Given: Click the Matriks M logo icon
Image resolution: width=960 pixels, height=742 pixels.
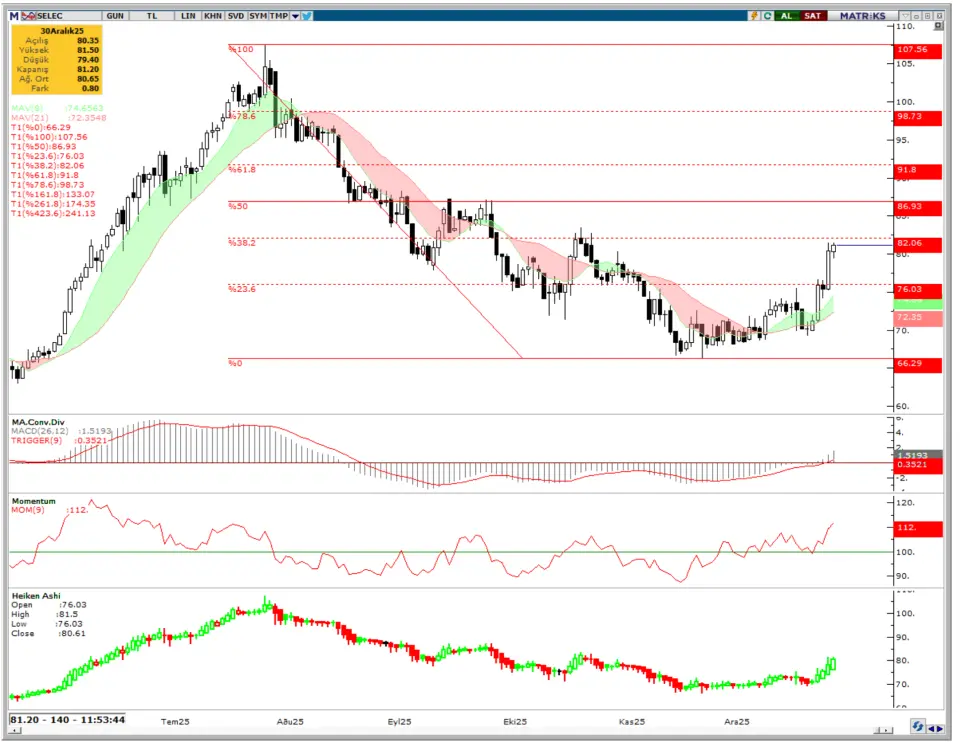Looking at the screenshot, I should pos(15,16).
